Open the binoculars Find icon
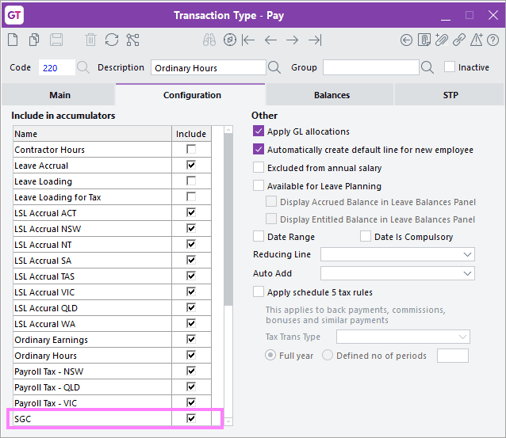Image resolution: width=506 pixels, height=438 pixels. pyautogui.click(x=209, y=40)
